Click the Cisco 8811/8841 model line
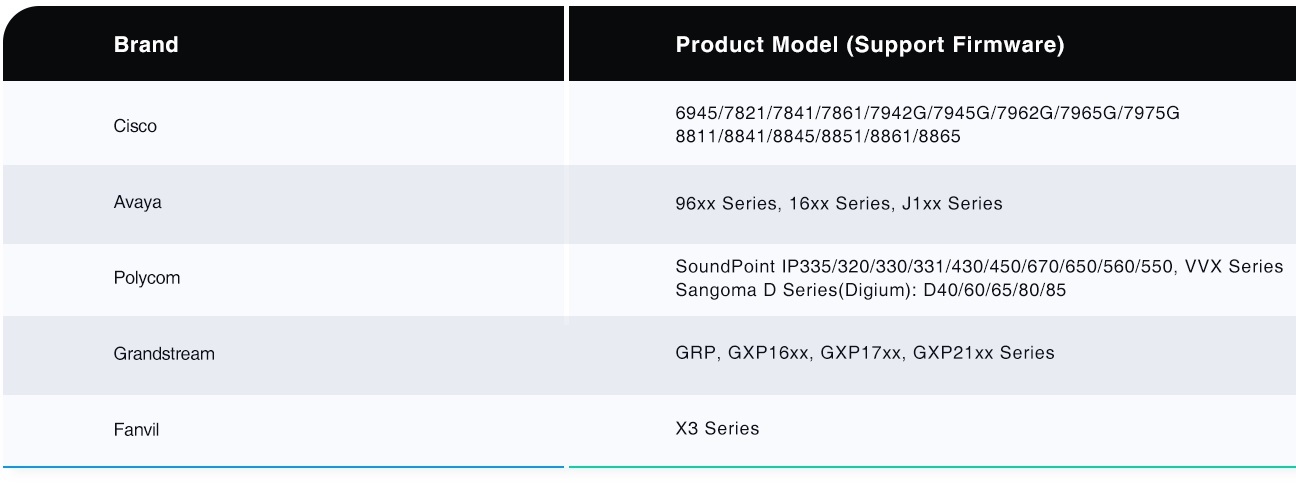 pos(817,136)
